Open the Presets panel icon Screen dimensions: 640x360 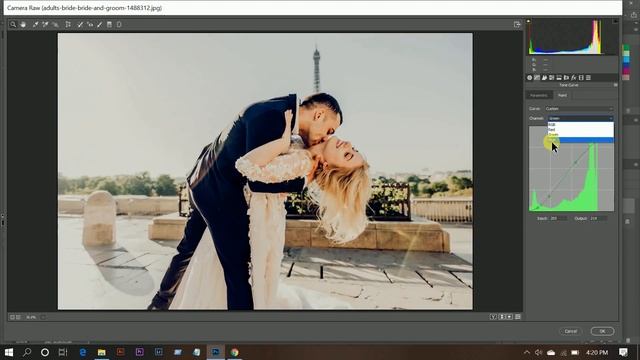coord(588,78)
